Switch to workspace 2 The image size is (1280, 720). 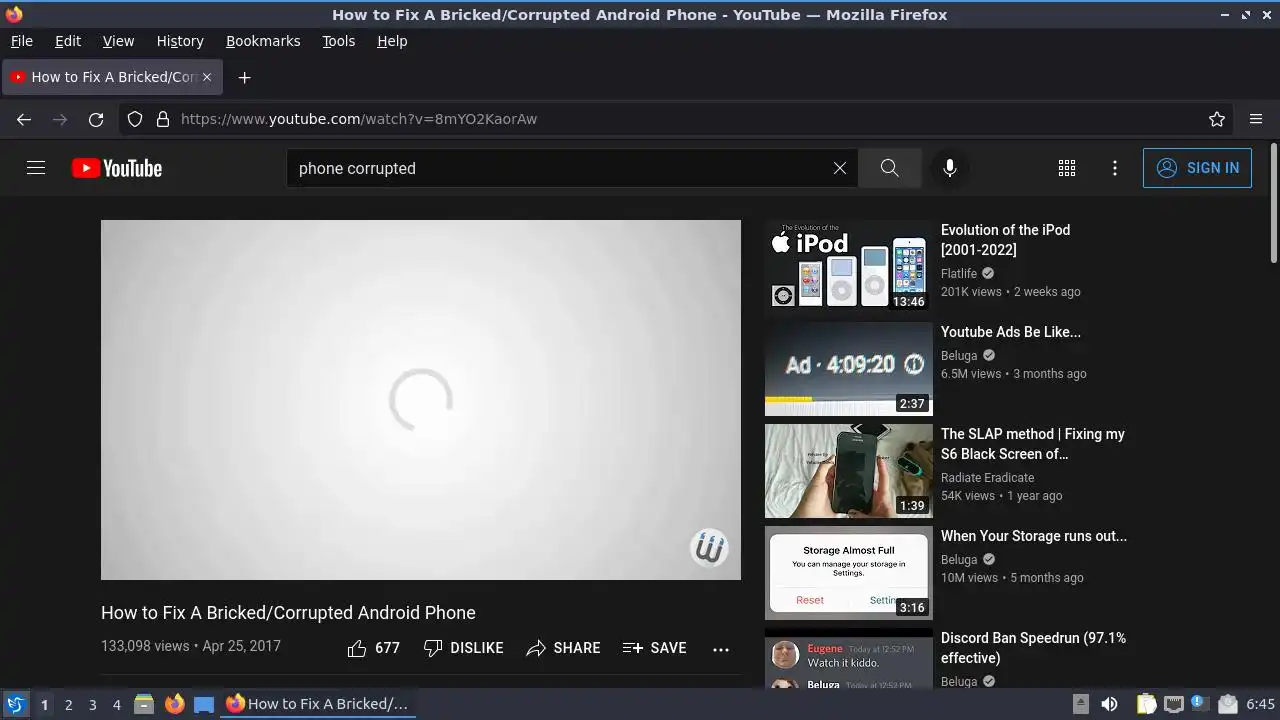tap(68, 705)
